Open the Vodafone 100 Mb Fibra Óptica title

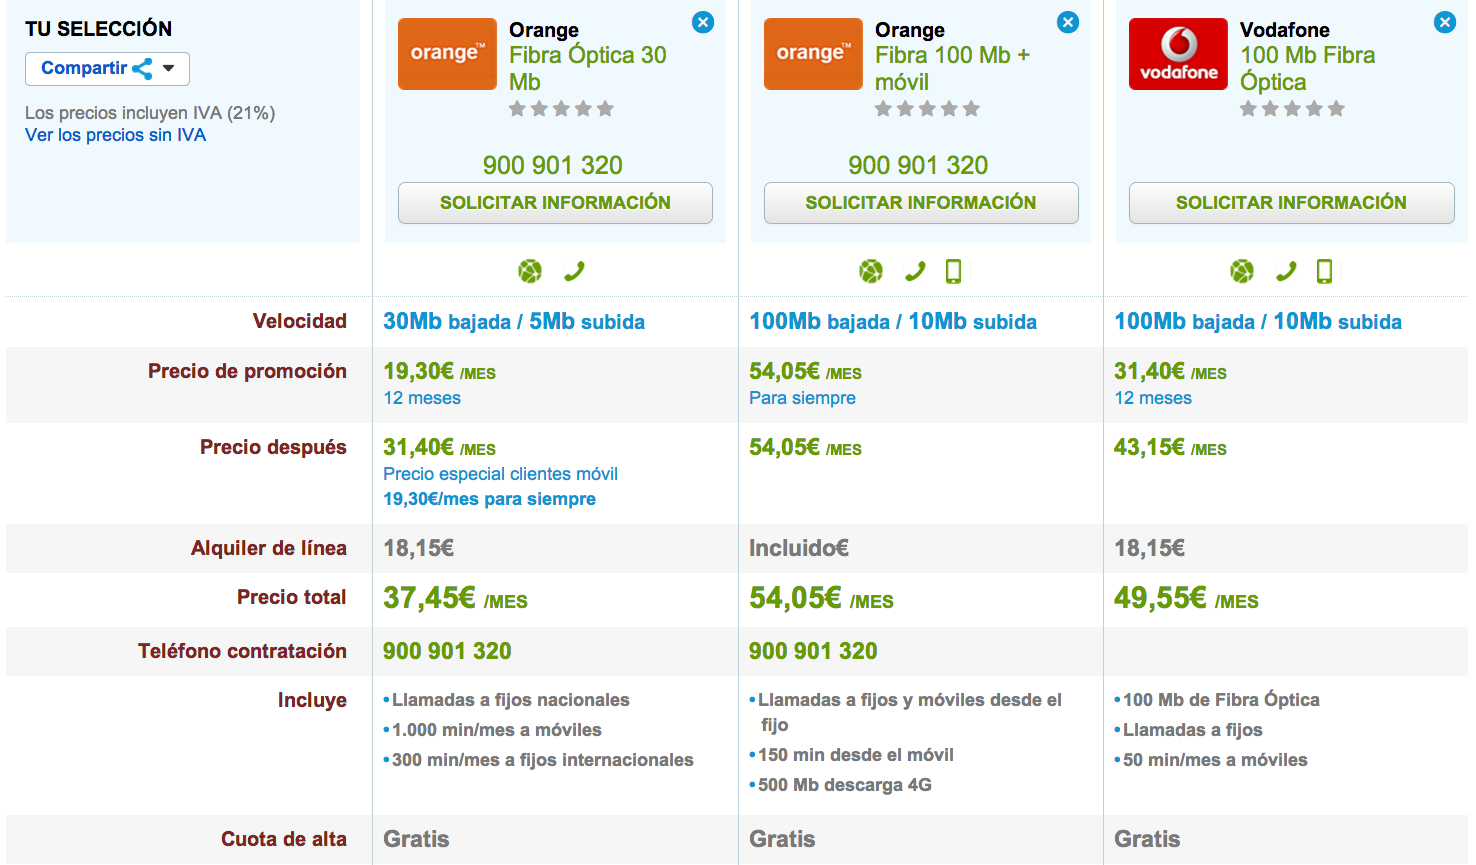(x=1308, y=68)
